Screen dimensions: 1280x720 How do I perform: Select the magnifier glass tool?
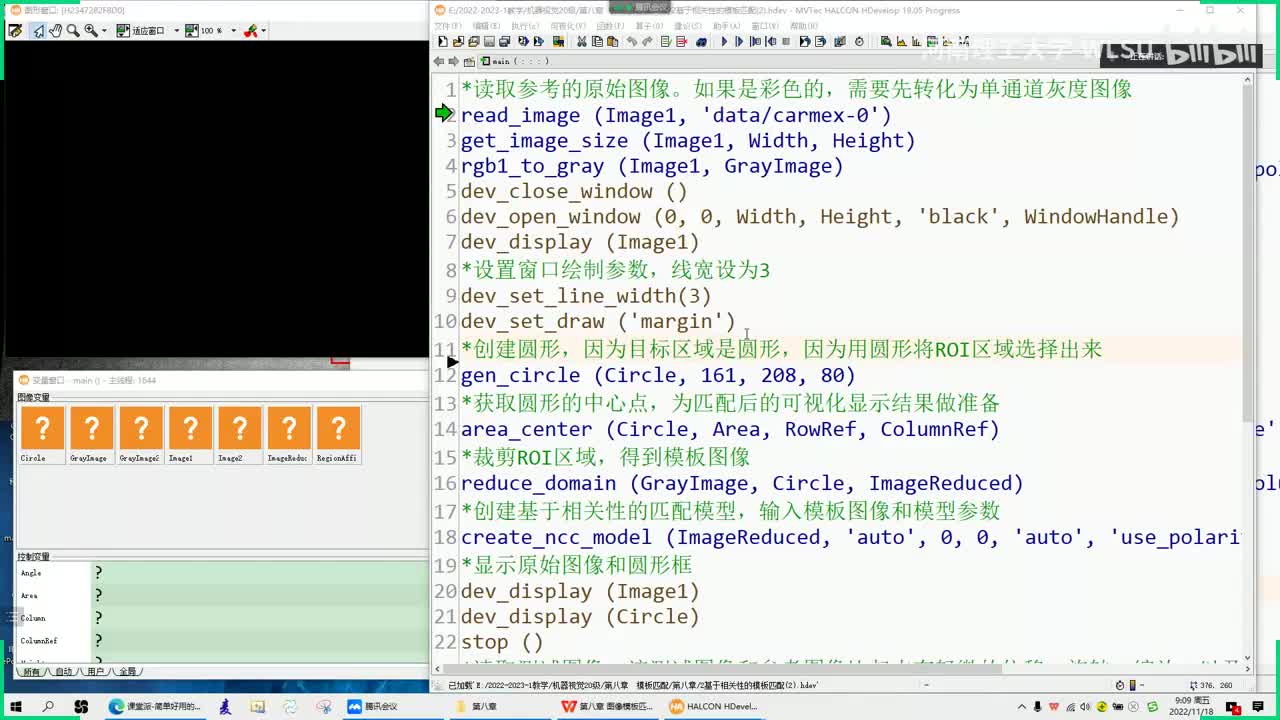pyautogui.click(x=73, y=31)
